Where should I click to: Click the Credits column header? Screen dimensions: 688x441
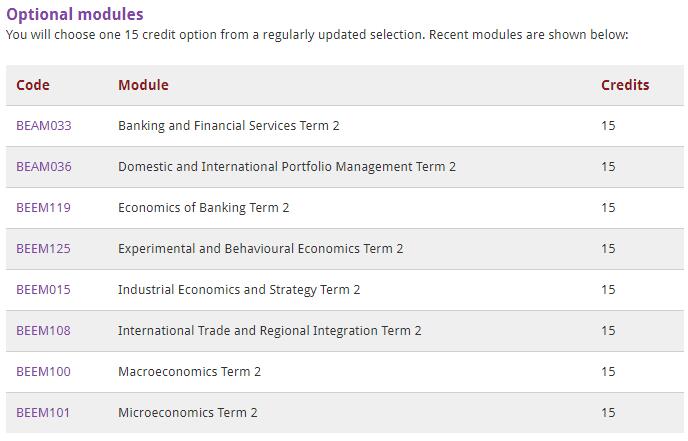tap(625, 85)
